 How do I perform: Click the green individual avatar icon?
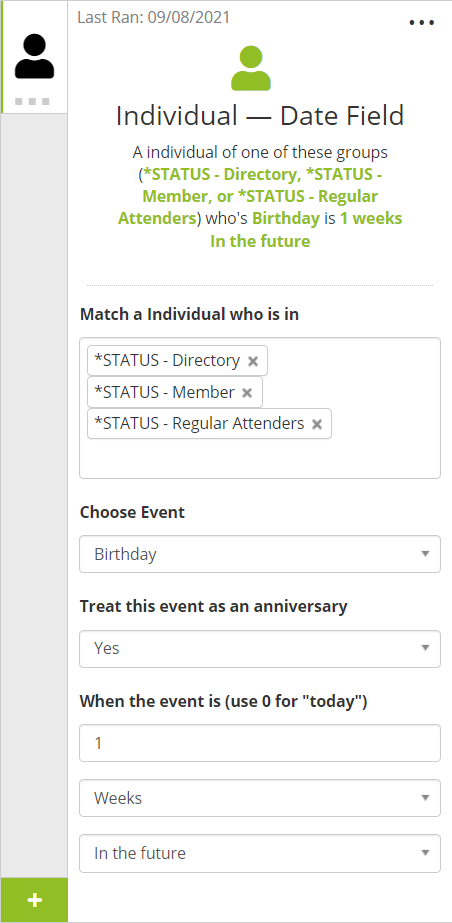tap(251, 69)
